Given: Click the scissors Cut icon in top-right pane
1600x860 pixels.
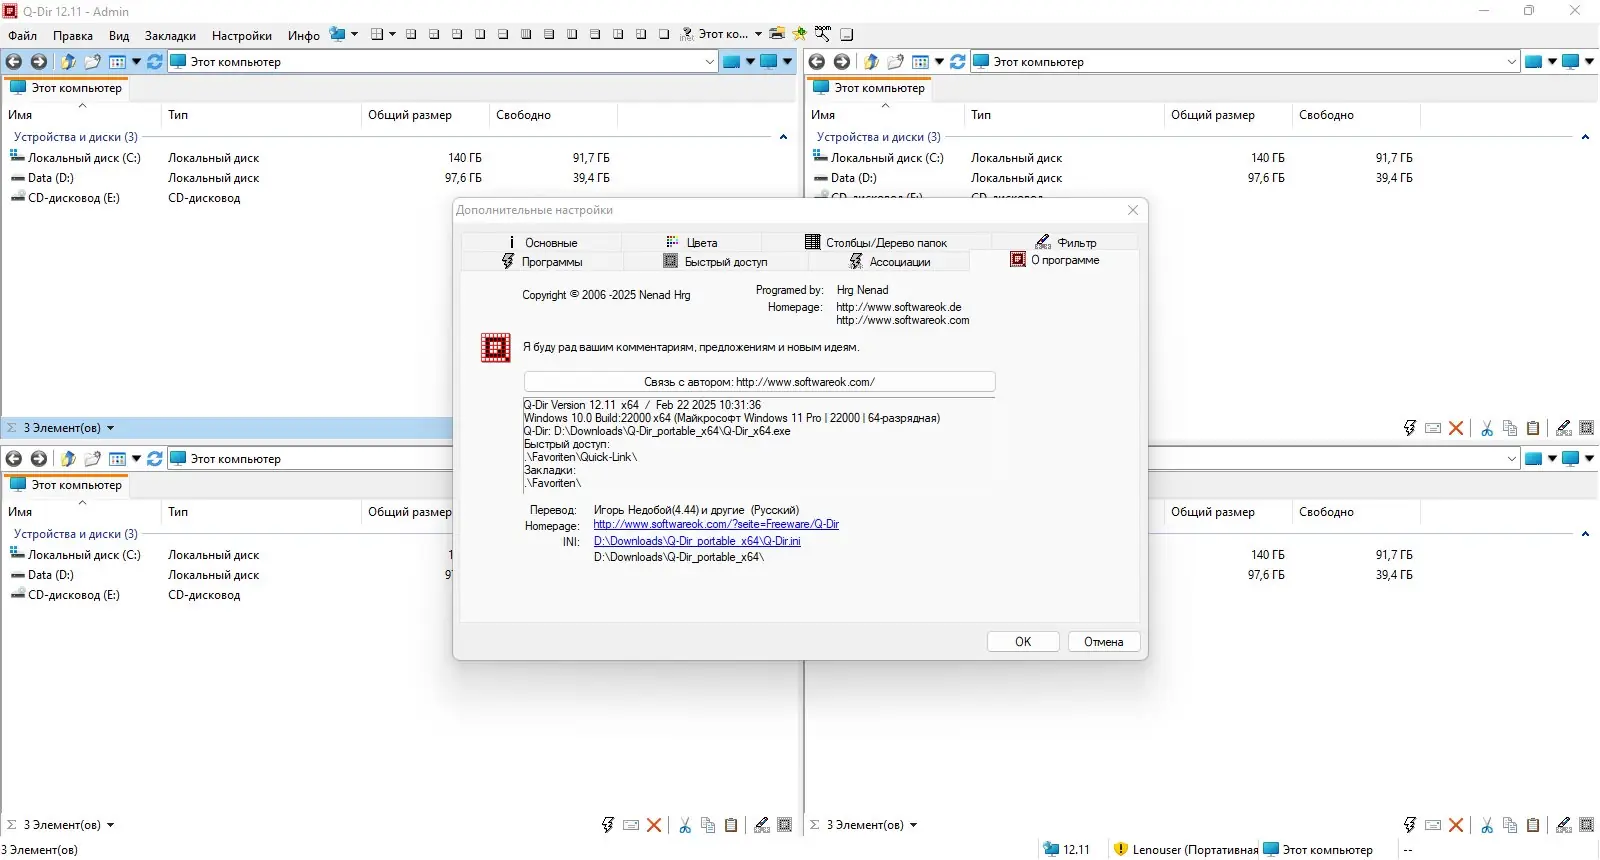Looking at the screenshot, I should pos(1487,428).
